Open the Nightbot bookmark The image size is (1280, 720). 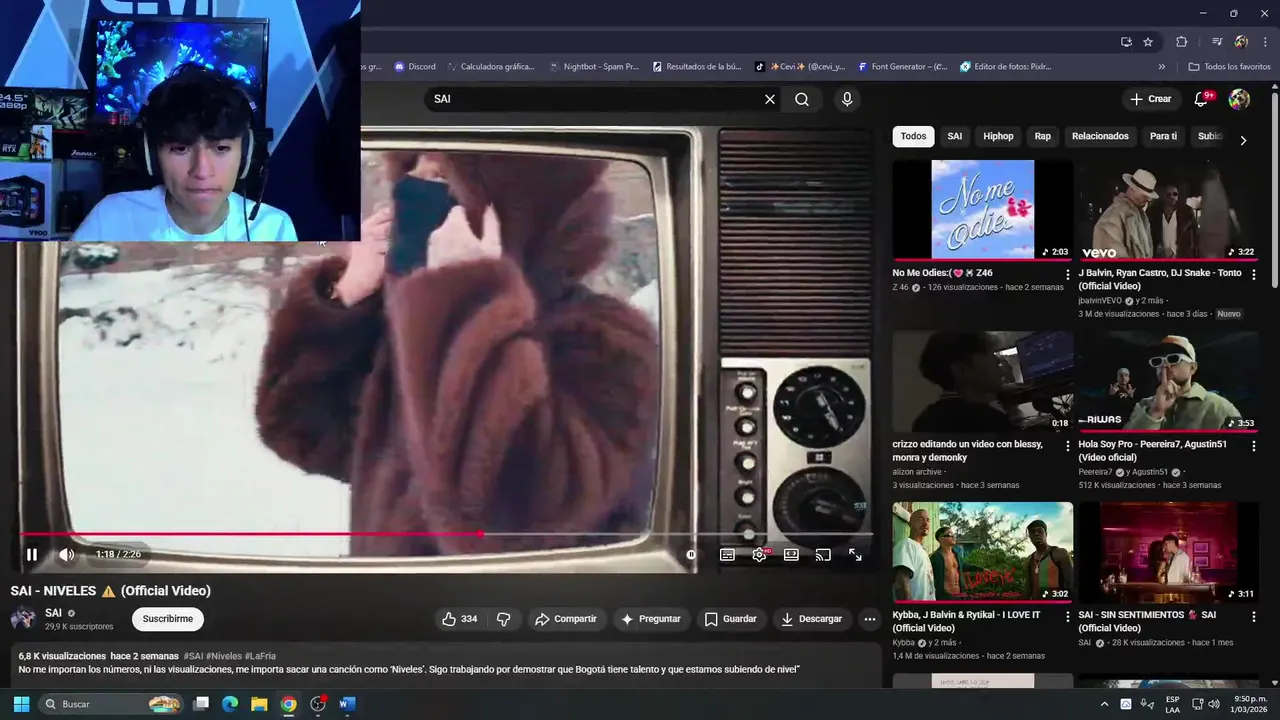coord(594,67)
